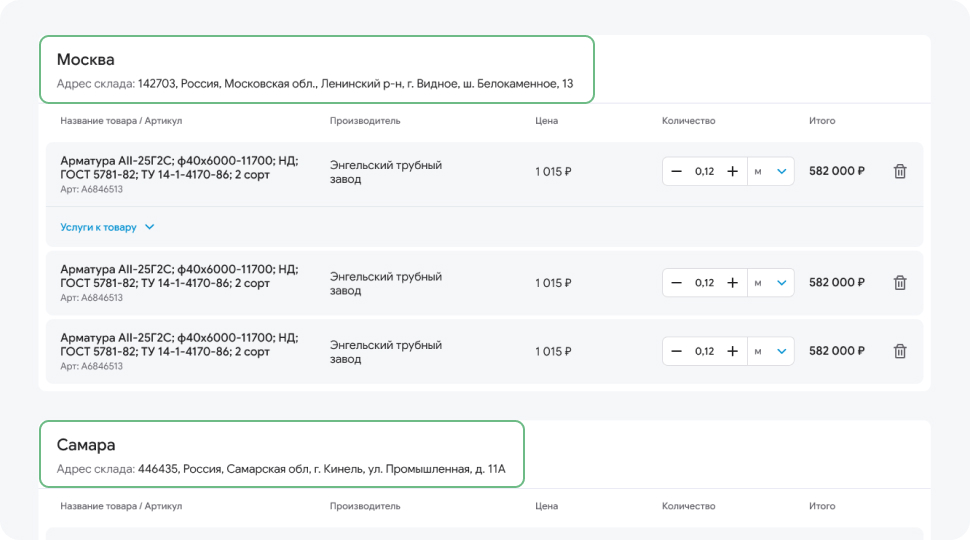Screen dimensions: 970x540
Task: Decrease quantity of third Москва product row
Action: (676, 351)
